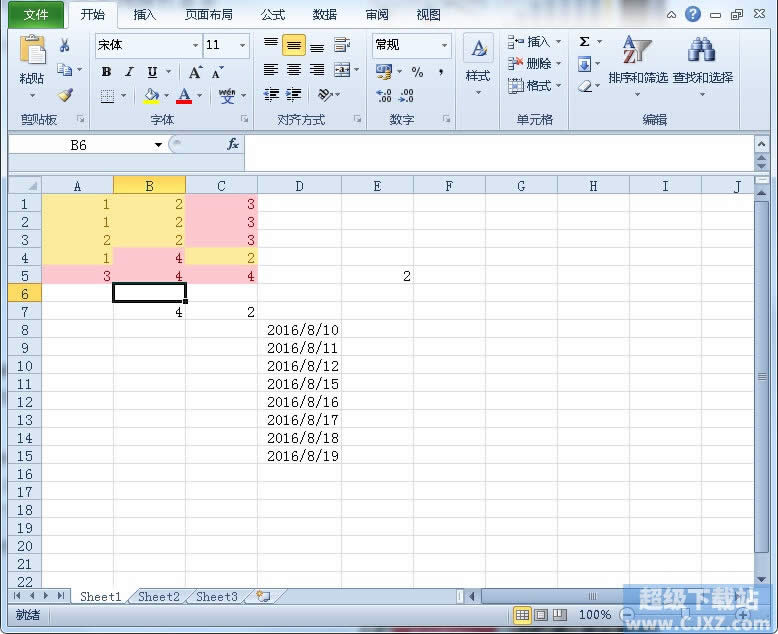Click the text orientation icon

[325, 94]
